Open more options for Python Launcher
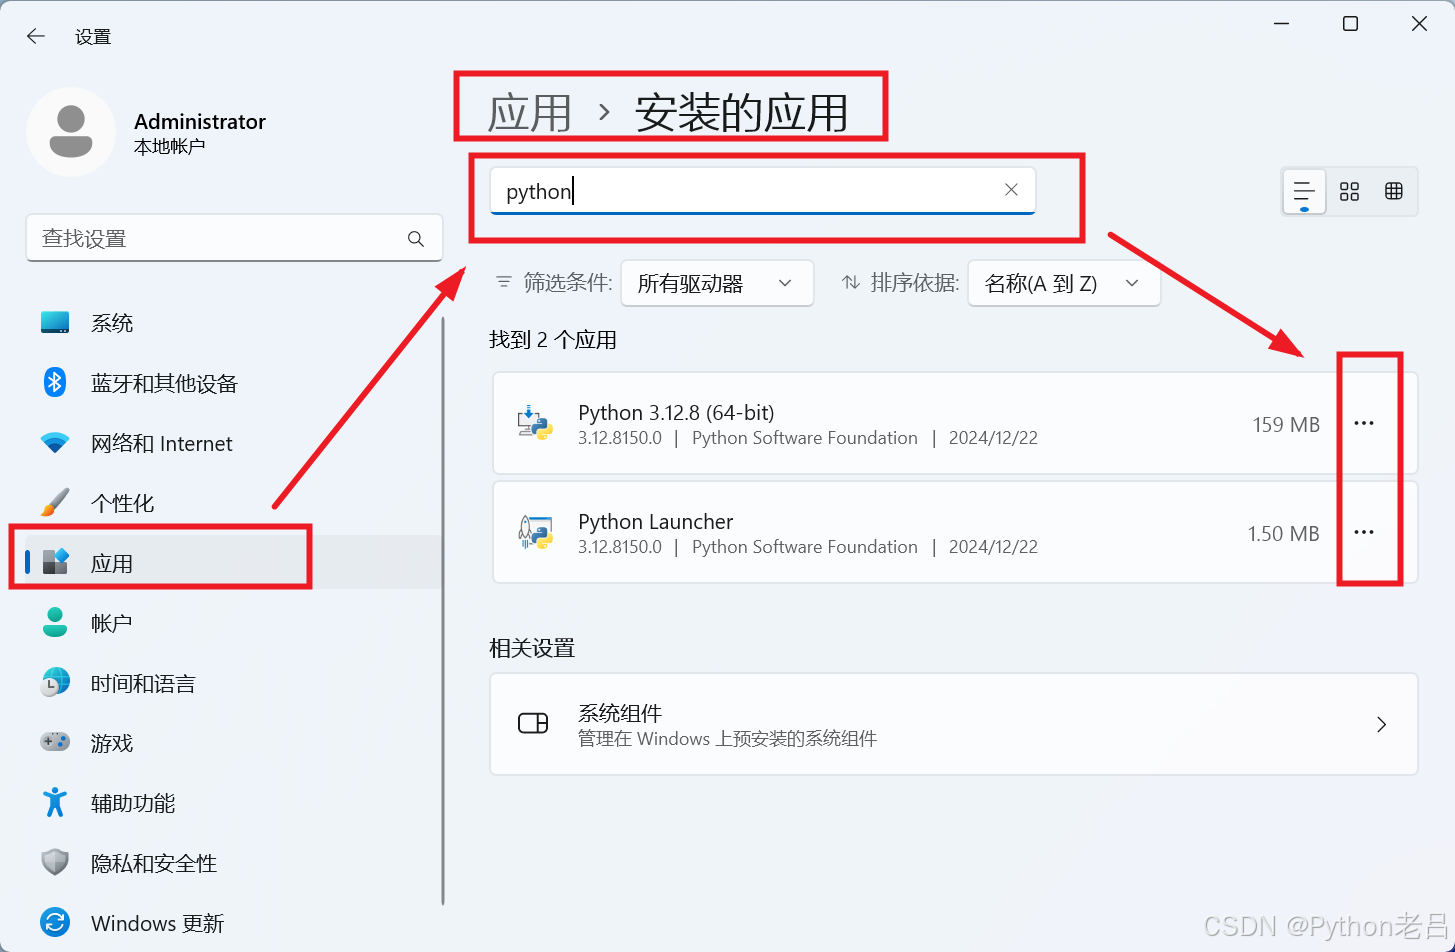The height and width of the screenshot is (952, 1455). click(1364, 532)
